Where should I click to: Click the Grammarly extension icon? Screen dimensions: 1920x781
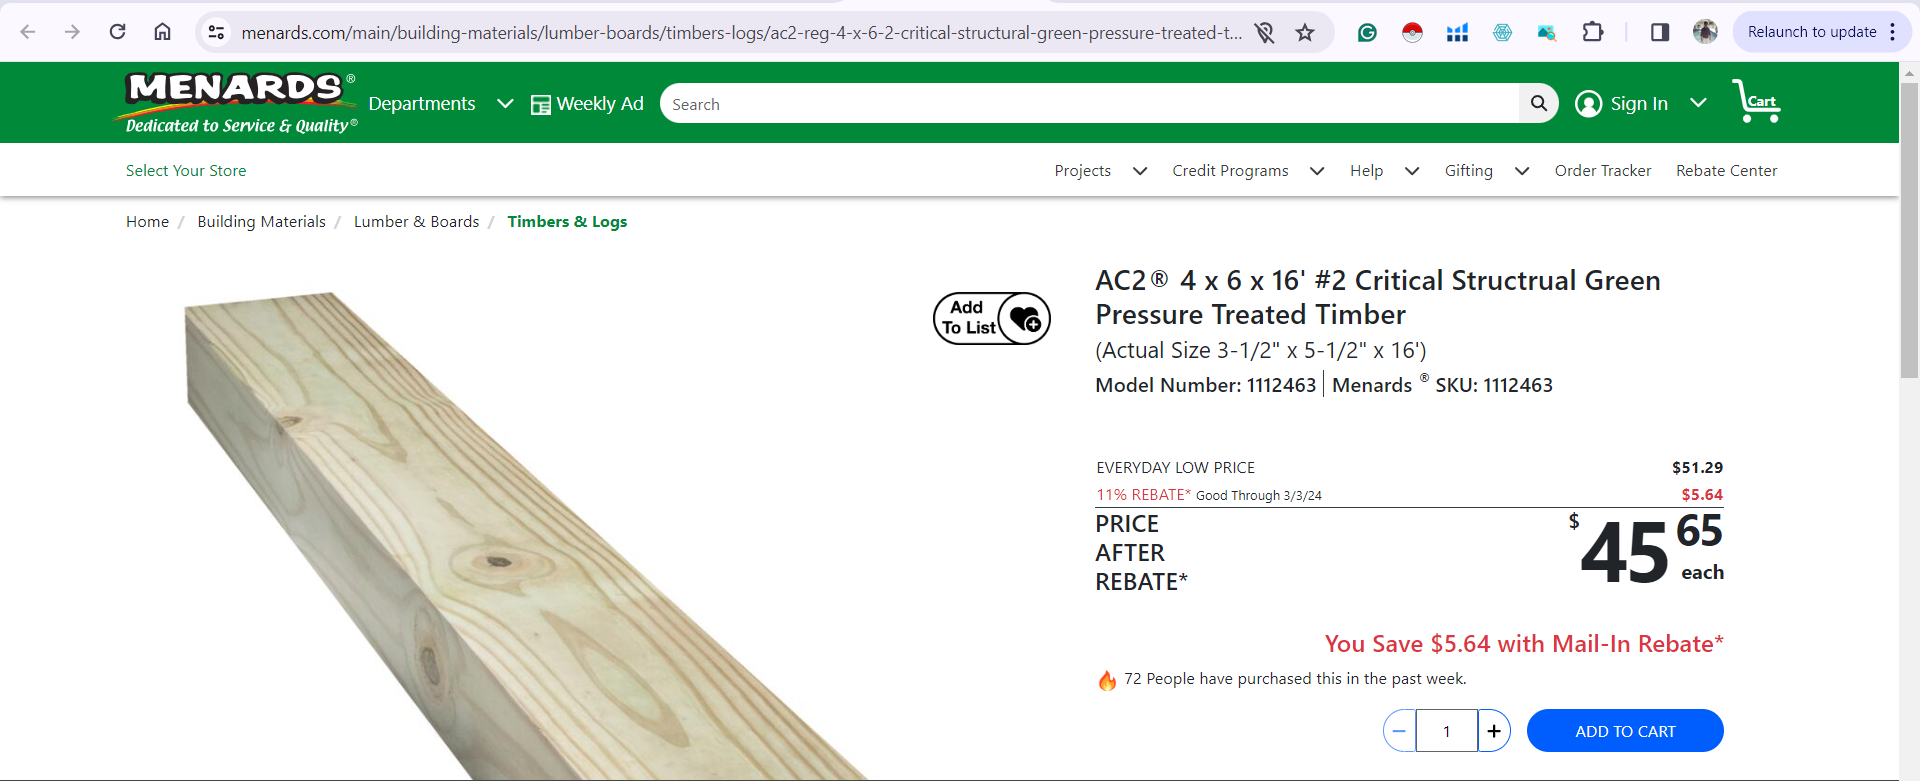click(1367, 32)
